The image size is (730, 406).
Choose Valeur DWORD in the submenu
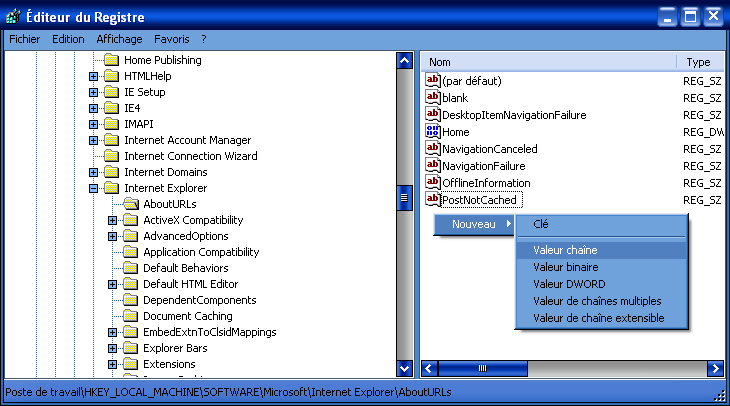[x=601, y=284]
